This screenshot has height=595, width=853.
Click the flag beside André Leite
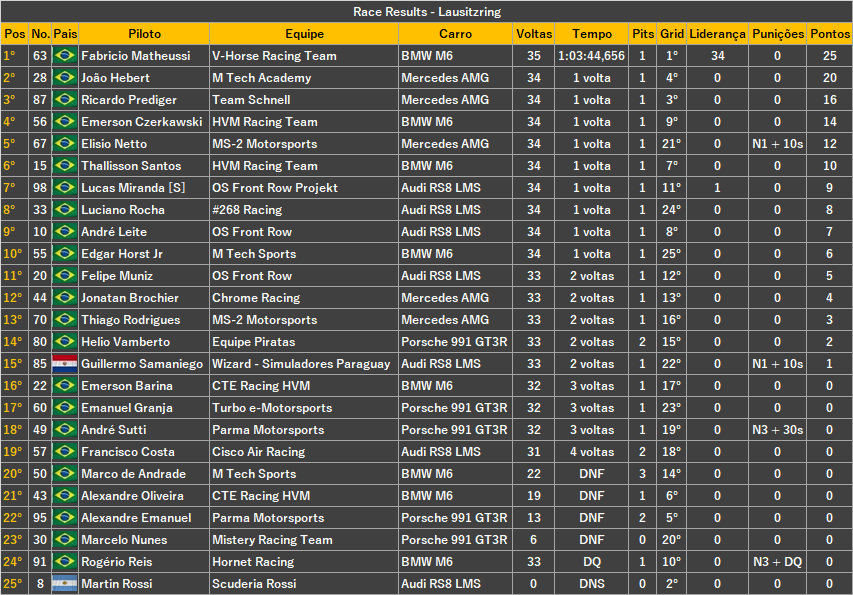[x=65, y=232]
